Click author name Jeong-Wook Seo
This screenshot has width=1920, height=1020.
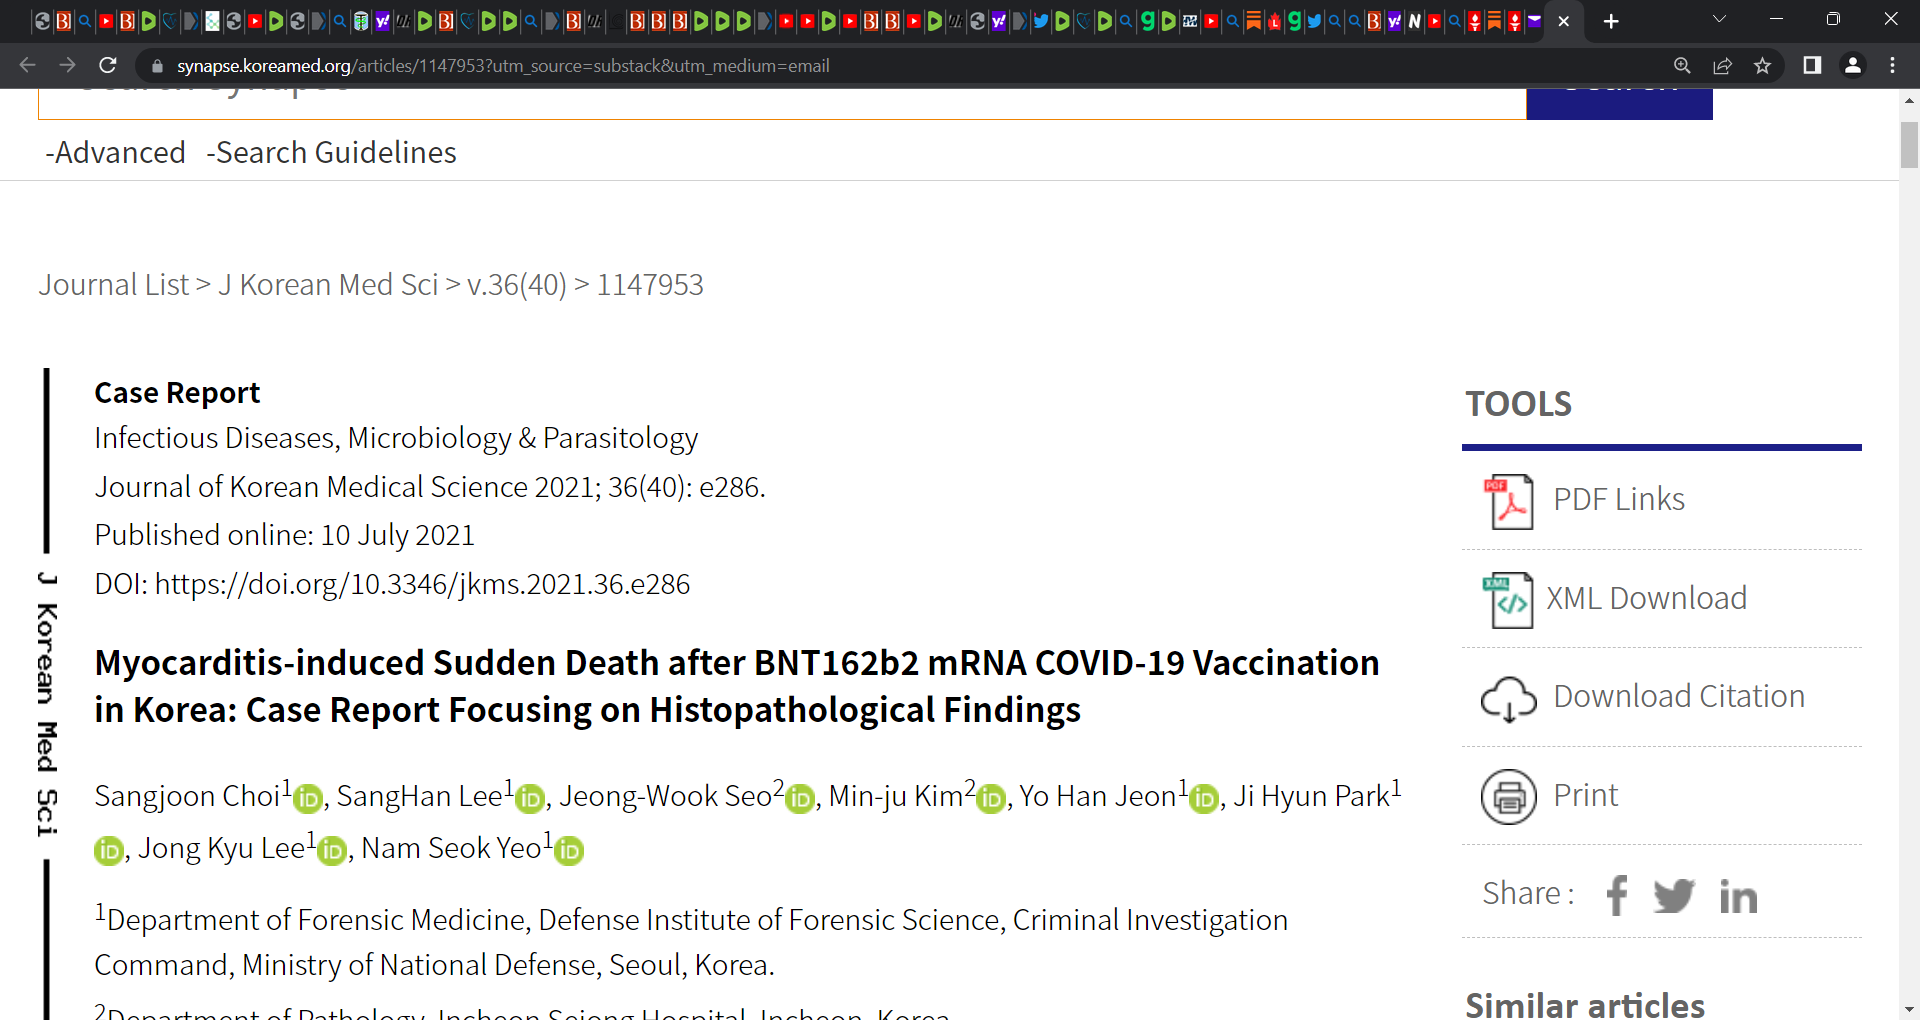665,796
